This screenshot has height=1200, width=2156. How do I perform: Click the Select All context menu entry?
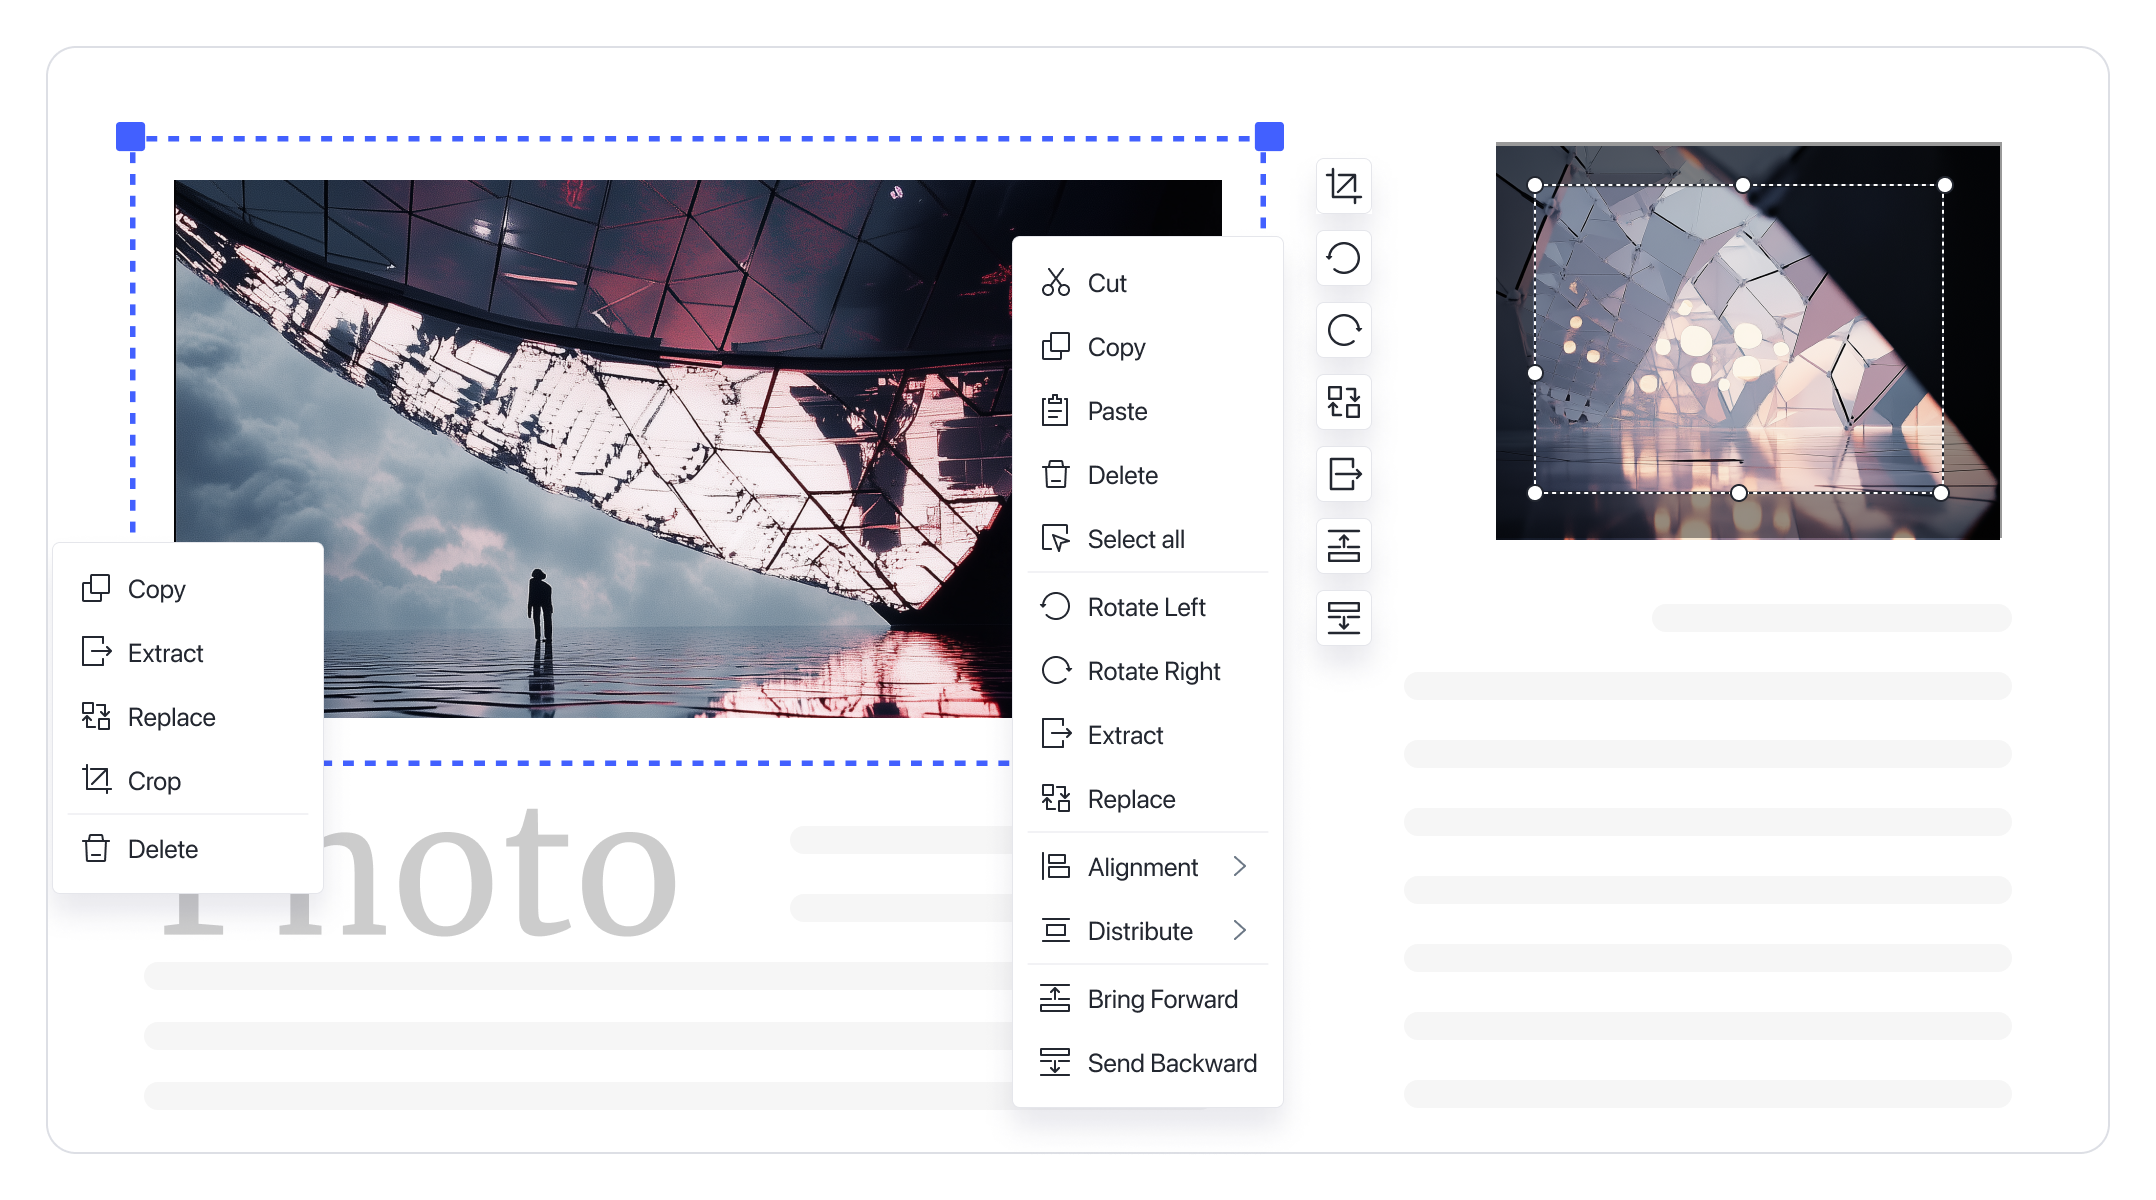(1135, 538)
